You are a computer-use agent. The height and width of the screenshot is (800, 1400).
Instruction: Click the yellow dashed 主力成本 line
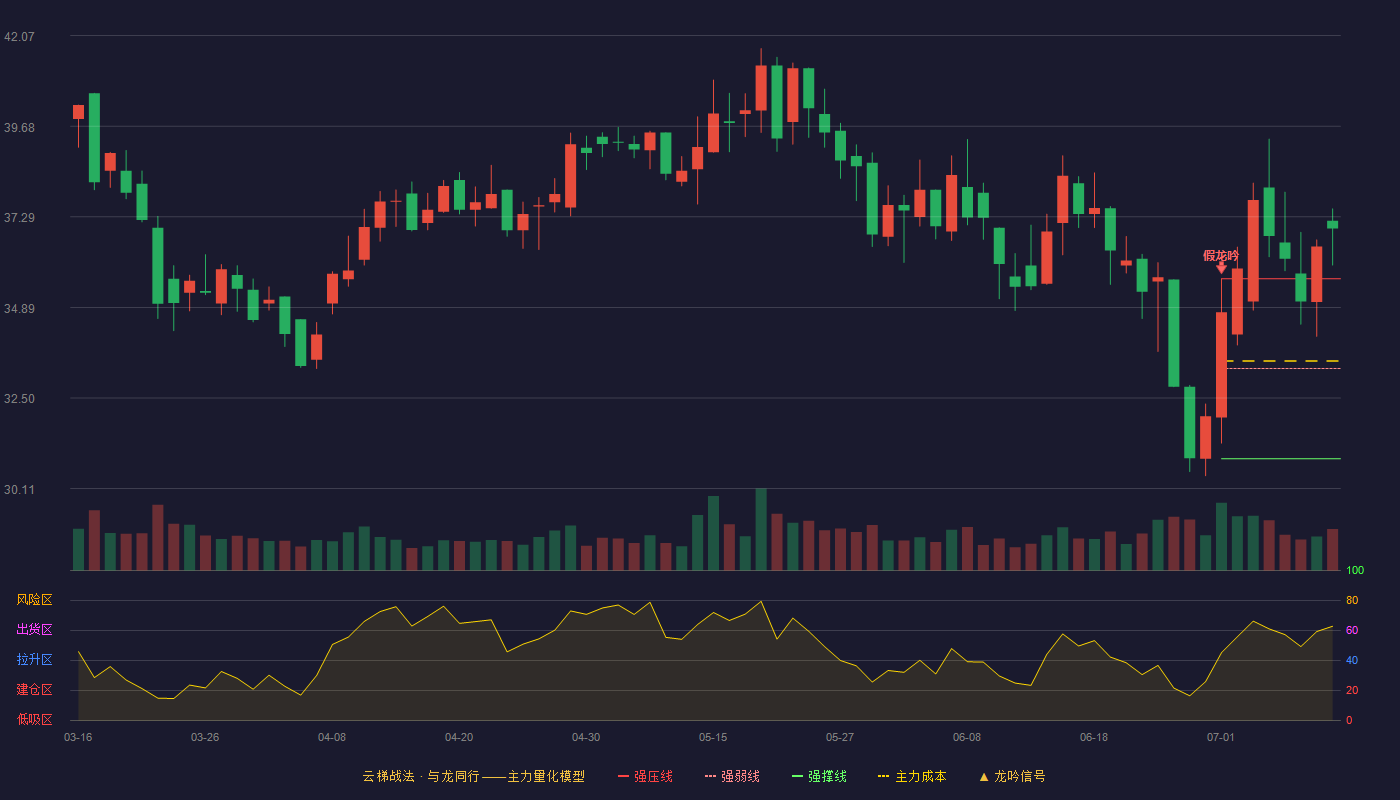1281,361
